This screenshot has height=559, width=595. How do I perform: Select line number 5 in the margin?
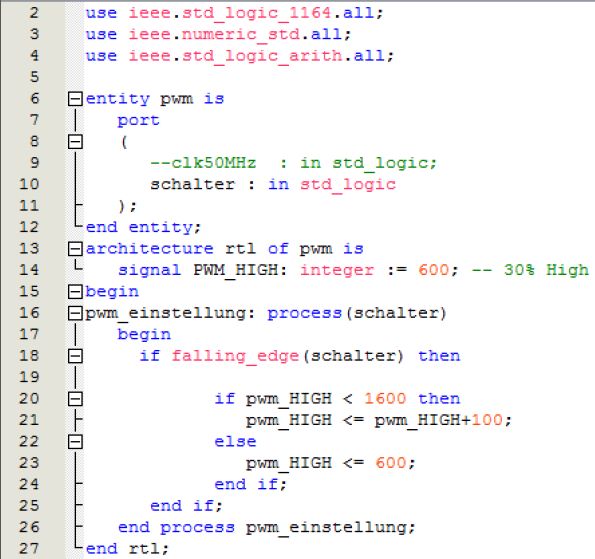click(x=34, y=77)
